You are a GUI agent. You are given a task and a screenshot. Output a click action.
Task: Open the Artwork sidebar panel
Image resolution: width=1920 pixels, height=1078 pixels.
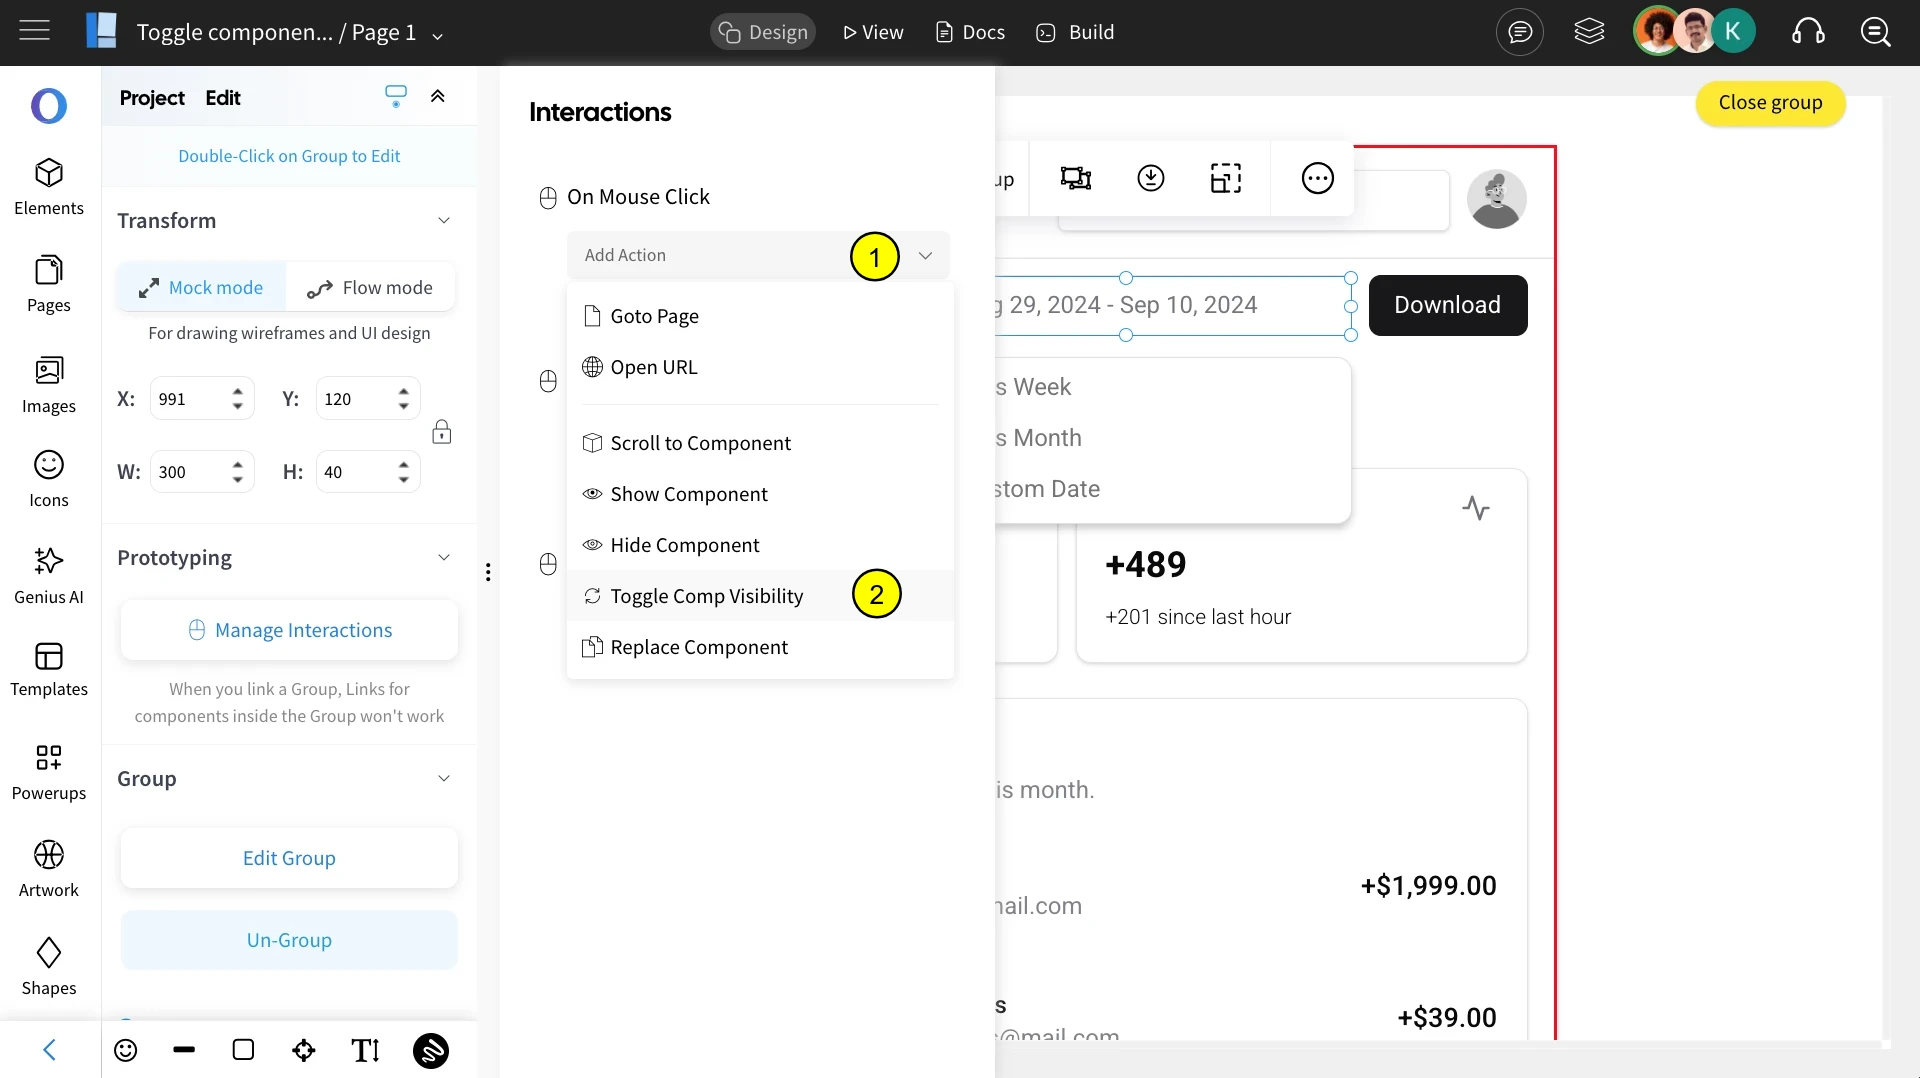(48, 869)
